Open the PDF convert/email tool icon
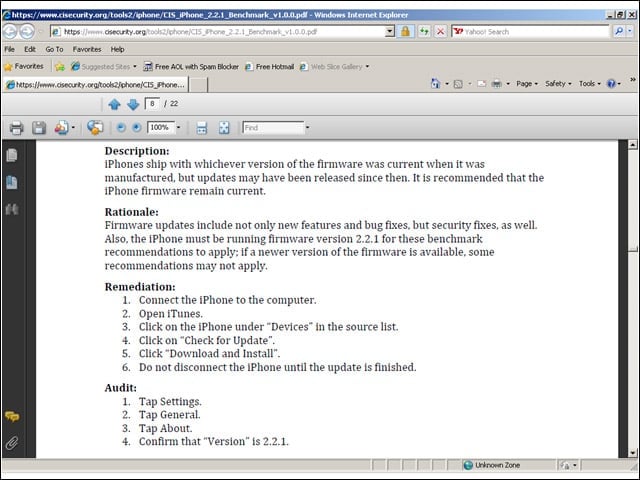 tap(61, 128)
